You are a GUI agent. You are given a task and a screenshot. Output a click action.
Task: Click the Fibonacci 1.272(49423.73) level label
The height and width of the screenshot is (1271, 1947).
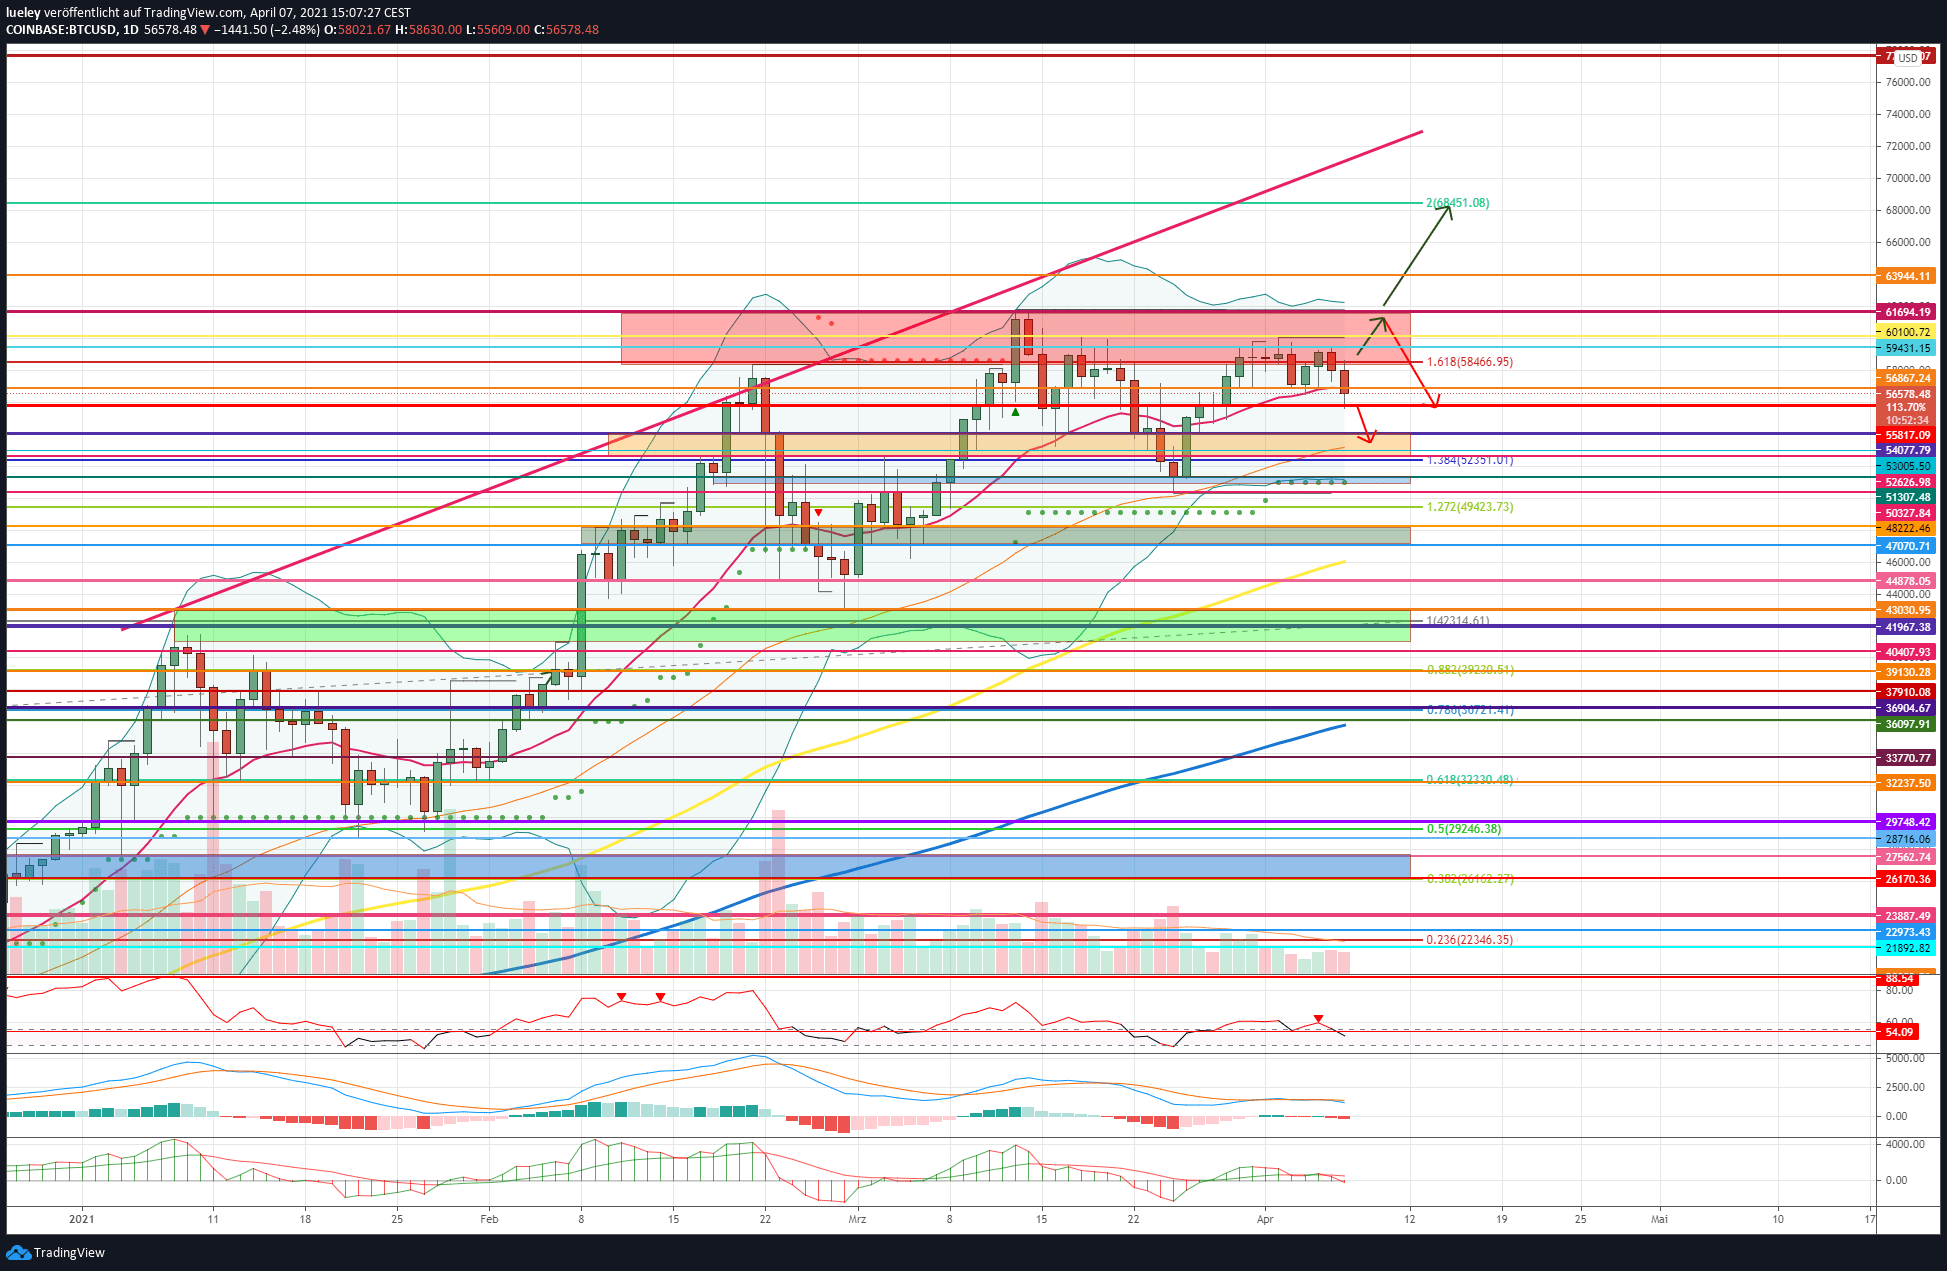tap(1469, 507)
